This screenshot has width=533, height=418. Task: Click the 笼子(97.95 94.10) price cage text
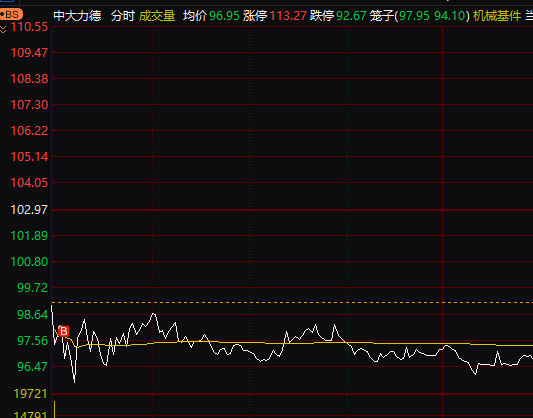420,16
